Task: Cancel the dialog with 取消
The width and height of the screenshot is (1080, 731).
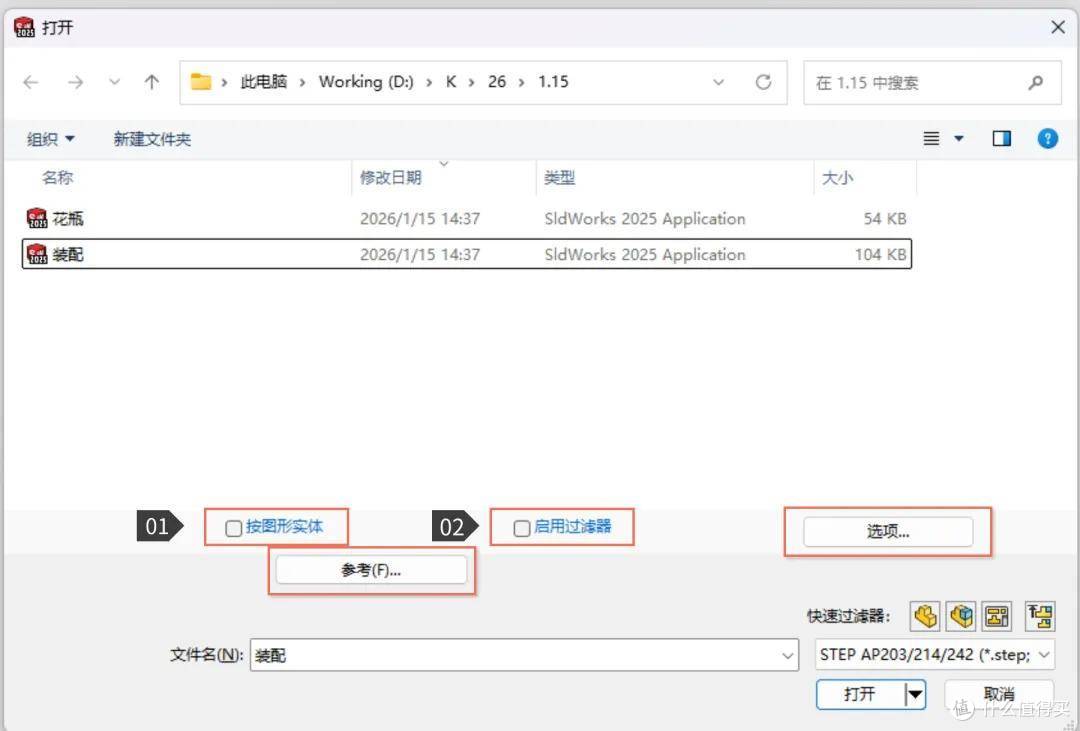Action: tap(999, 694)
